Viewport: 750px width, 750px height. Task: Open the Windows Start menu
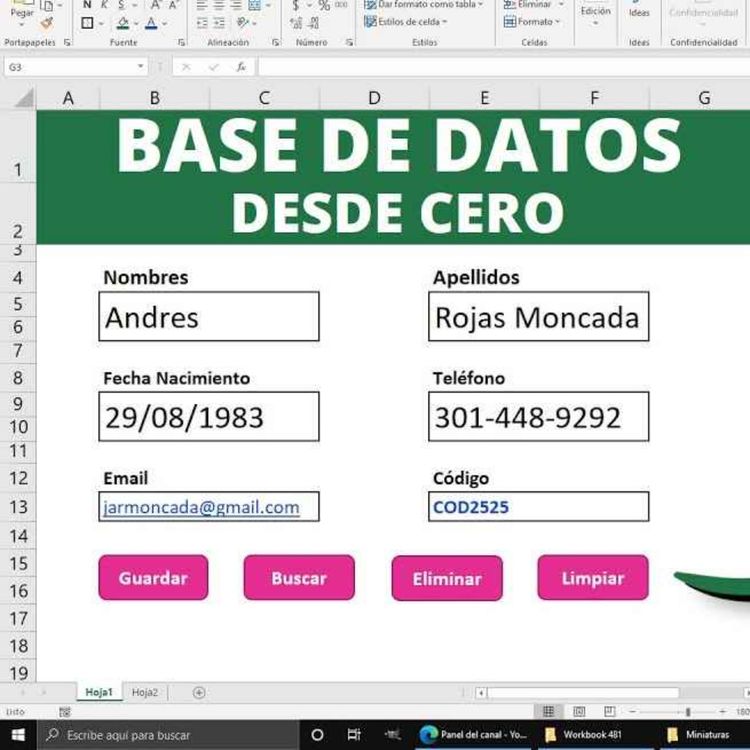(x=18, y=735)
